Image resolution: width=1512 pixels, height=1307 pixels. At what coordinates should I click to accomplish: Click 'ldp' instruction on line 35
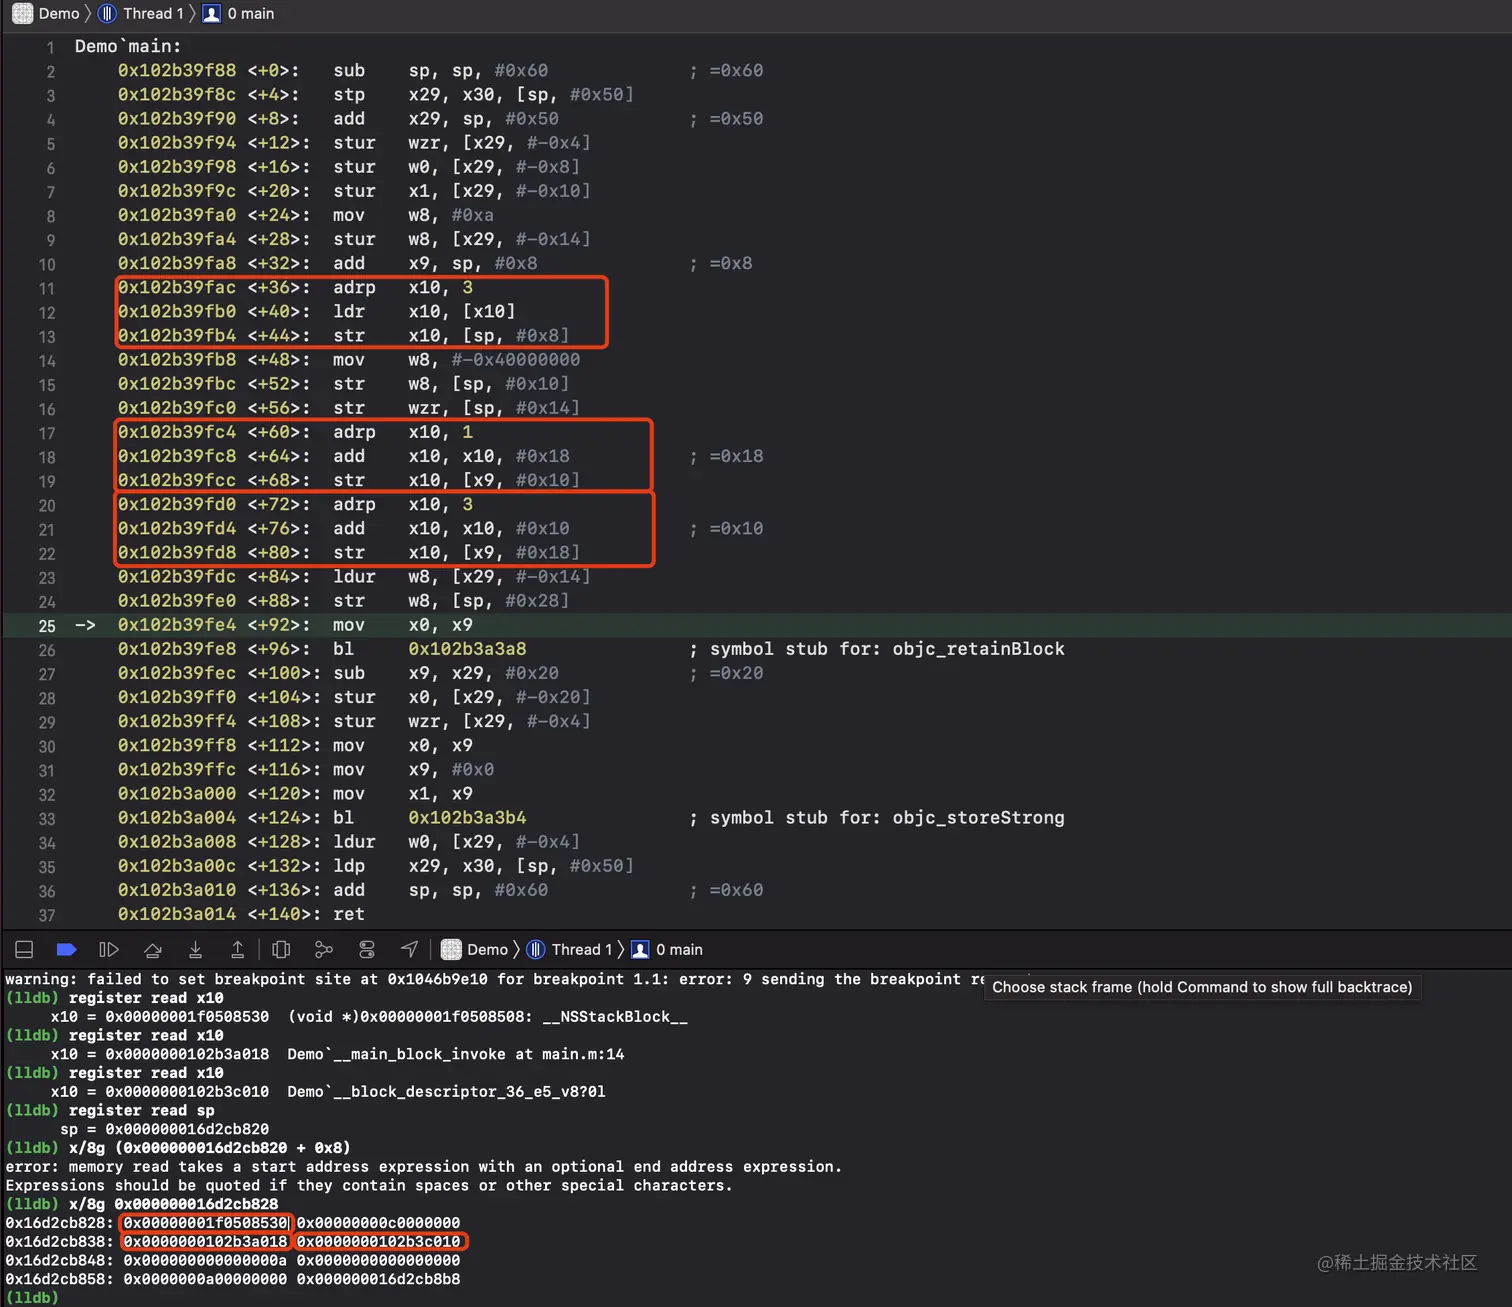point(349,866)
